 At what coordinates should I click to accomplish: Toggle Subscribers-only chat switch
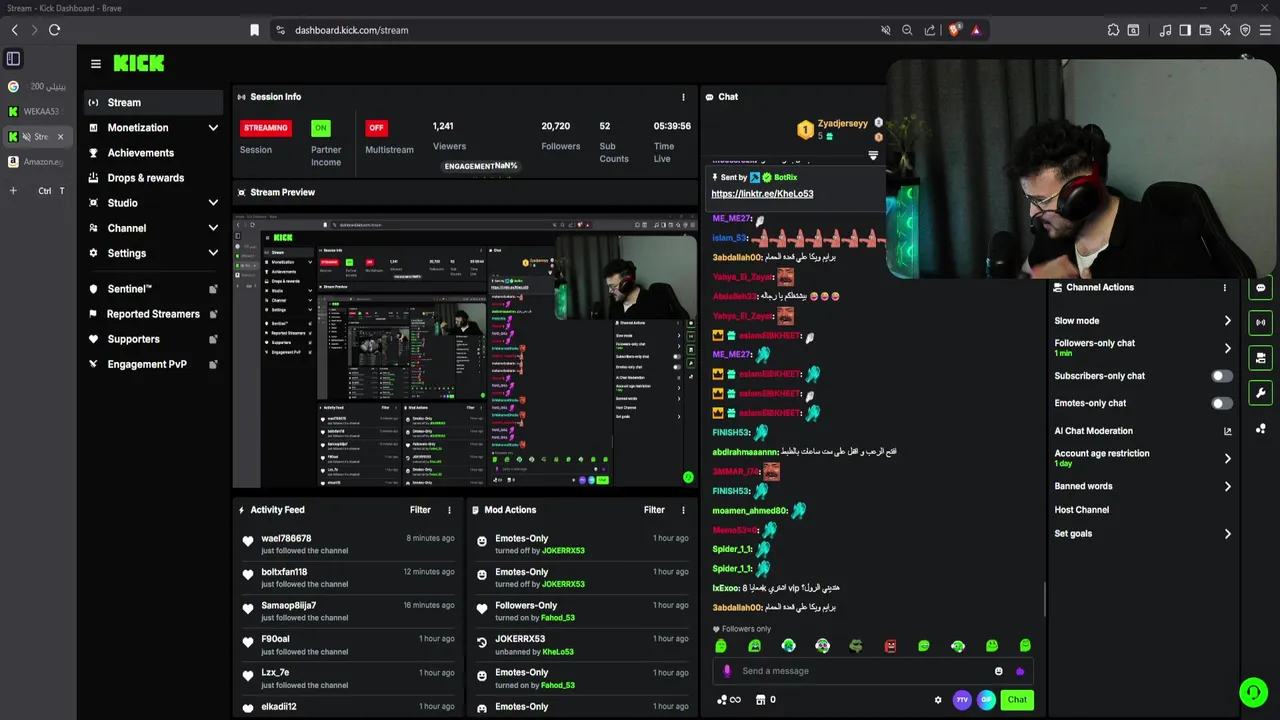point(1222,376)
